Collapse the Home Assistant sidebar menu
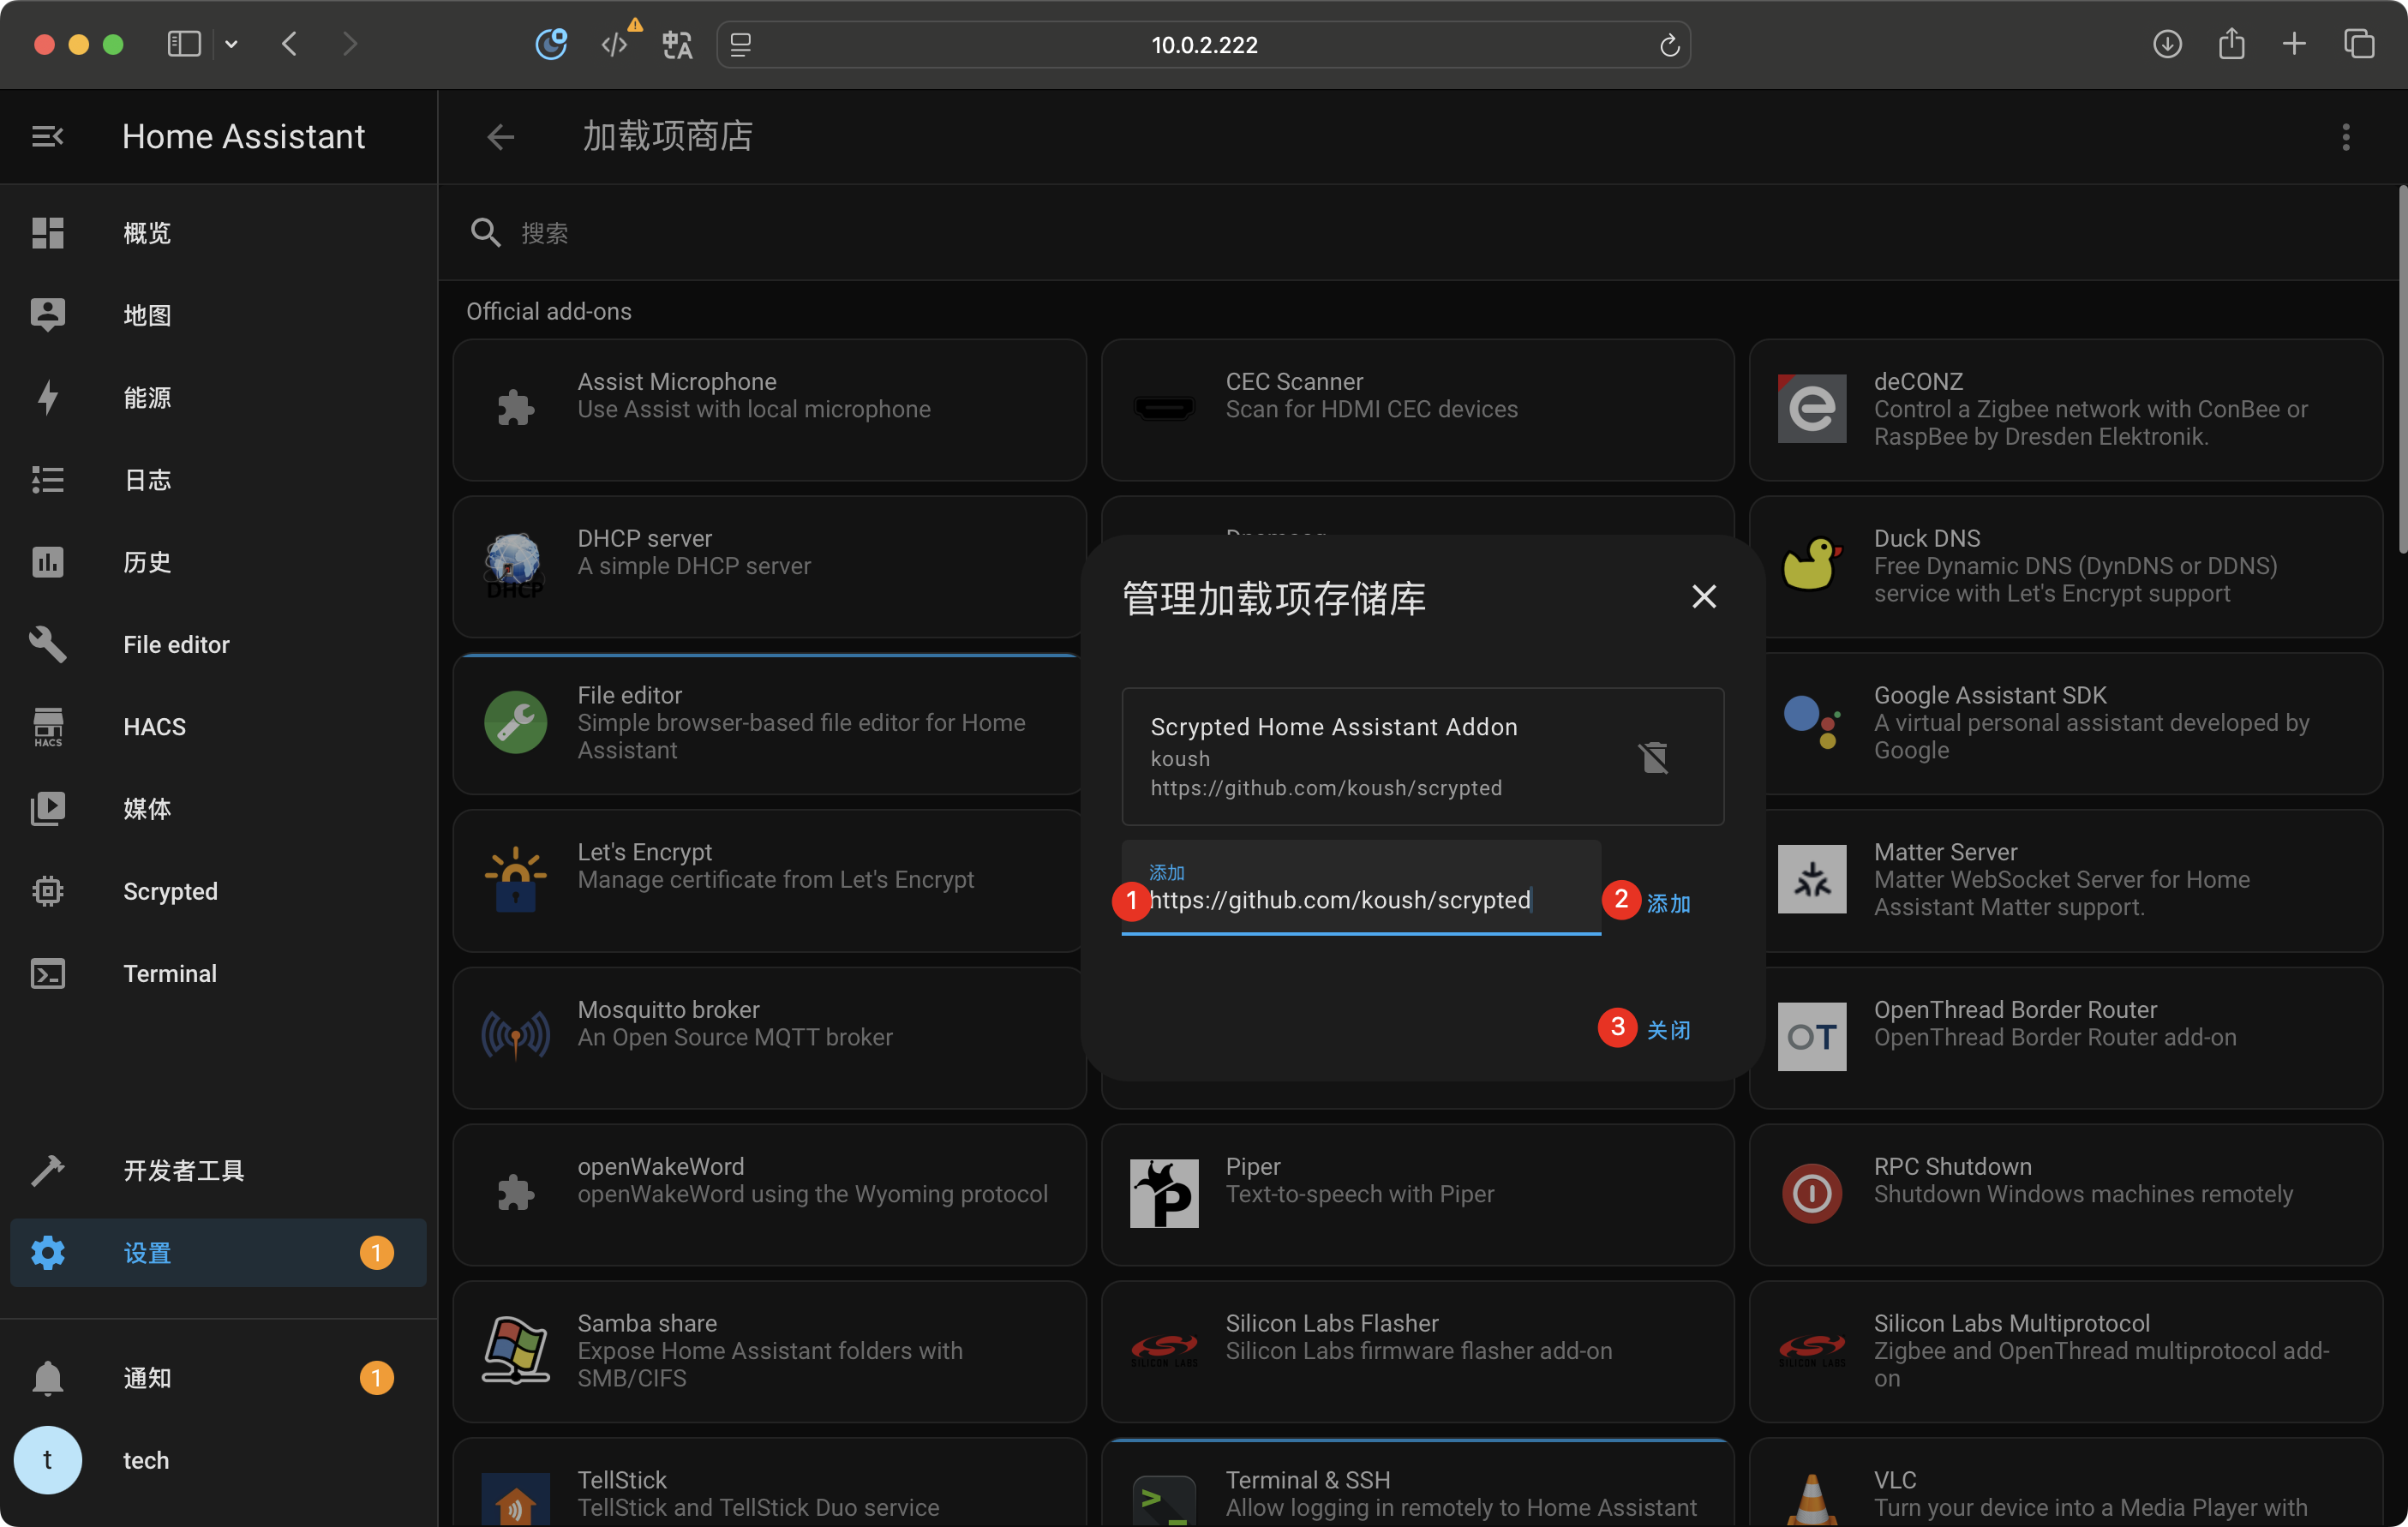The image size is (2408, 1527). (x=47, y=136)
